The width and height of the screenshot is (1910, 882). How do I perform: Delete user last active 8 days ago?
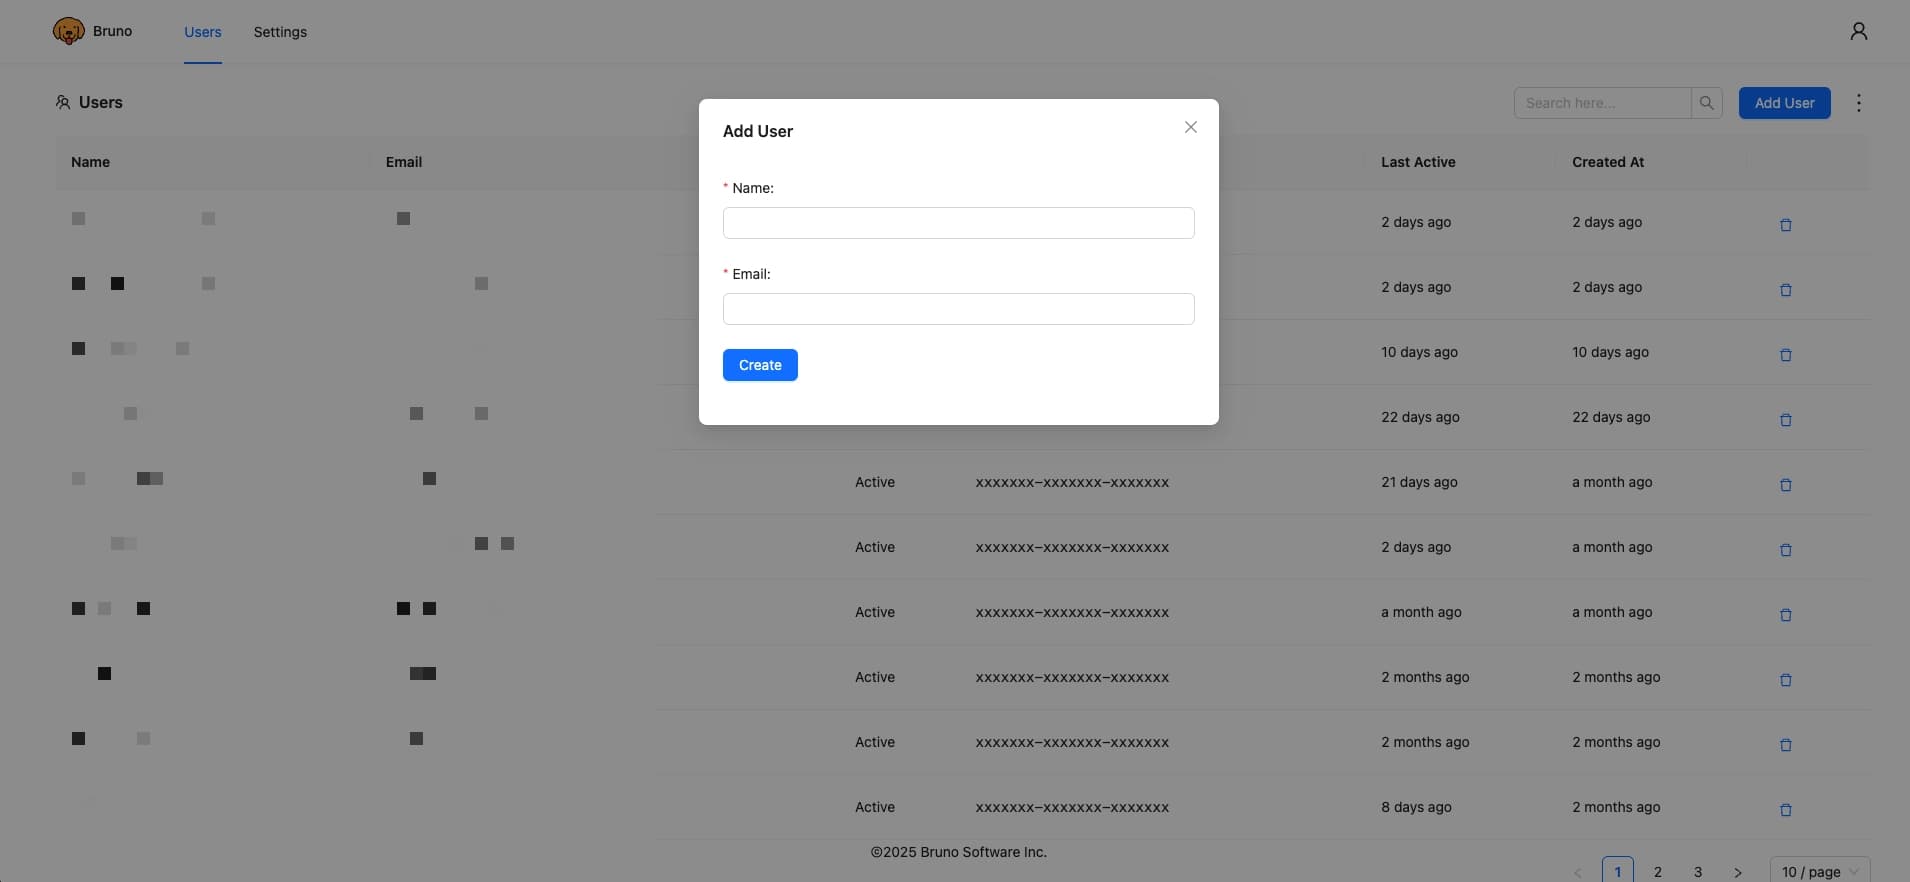pyautogui.click(x=1785, y=810)
